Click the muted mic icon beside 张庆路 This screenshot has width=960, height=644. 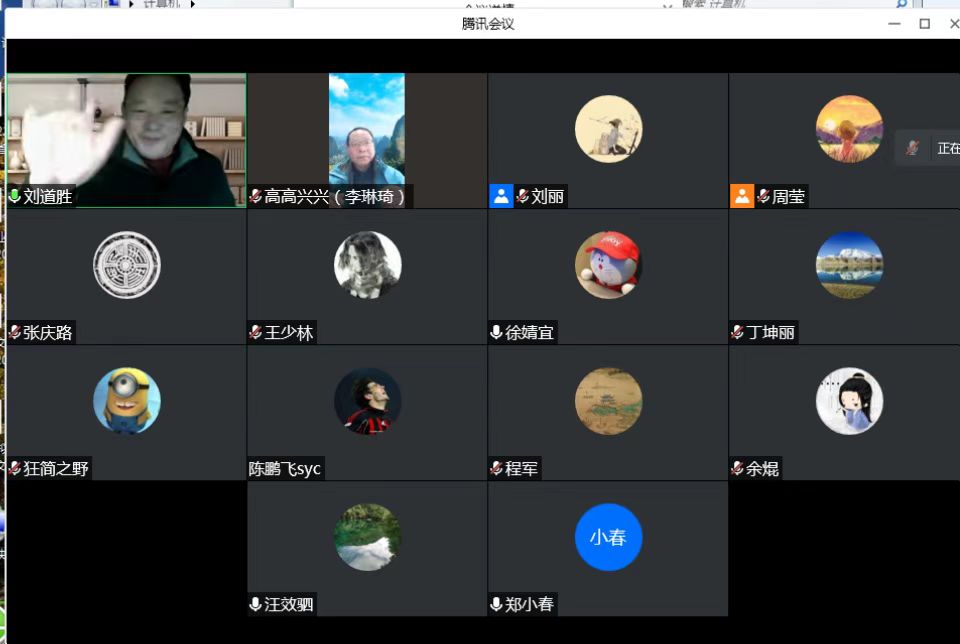(x=15, y=333)
